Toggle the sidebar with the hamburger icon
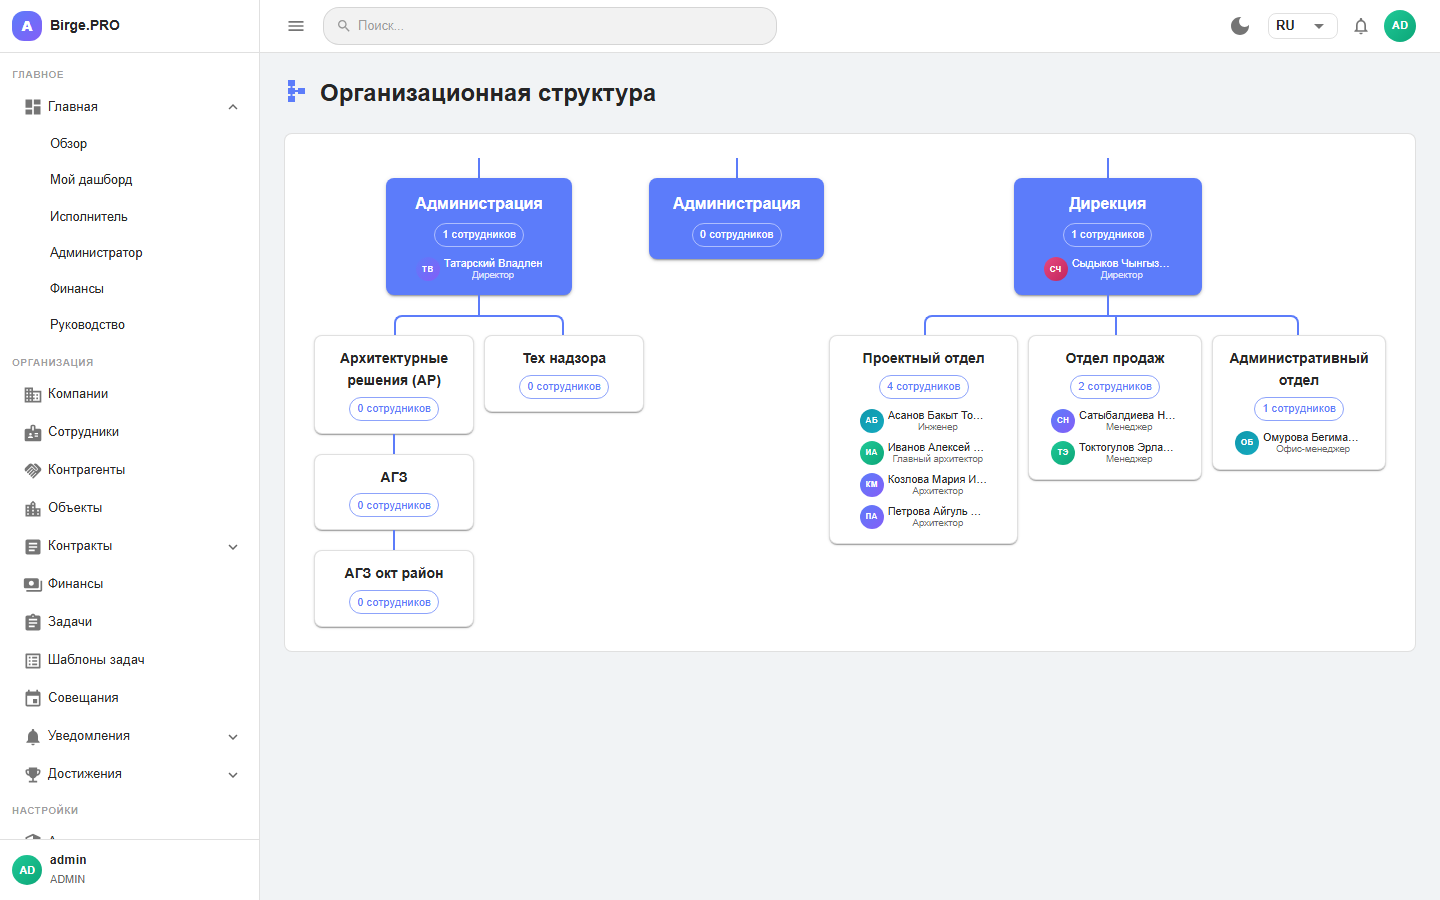This screenshot has height=900, width=1440. click(x=295, y=26)
